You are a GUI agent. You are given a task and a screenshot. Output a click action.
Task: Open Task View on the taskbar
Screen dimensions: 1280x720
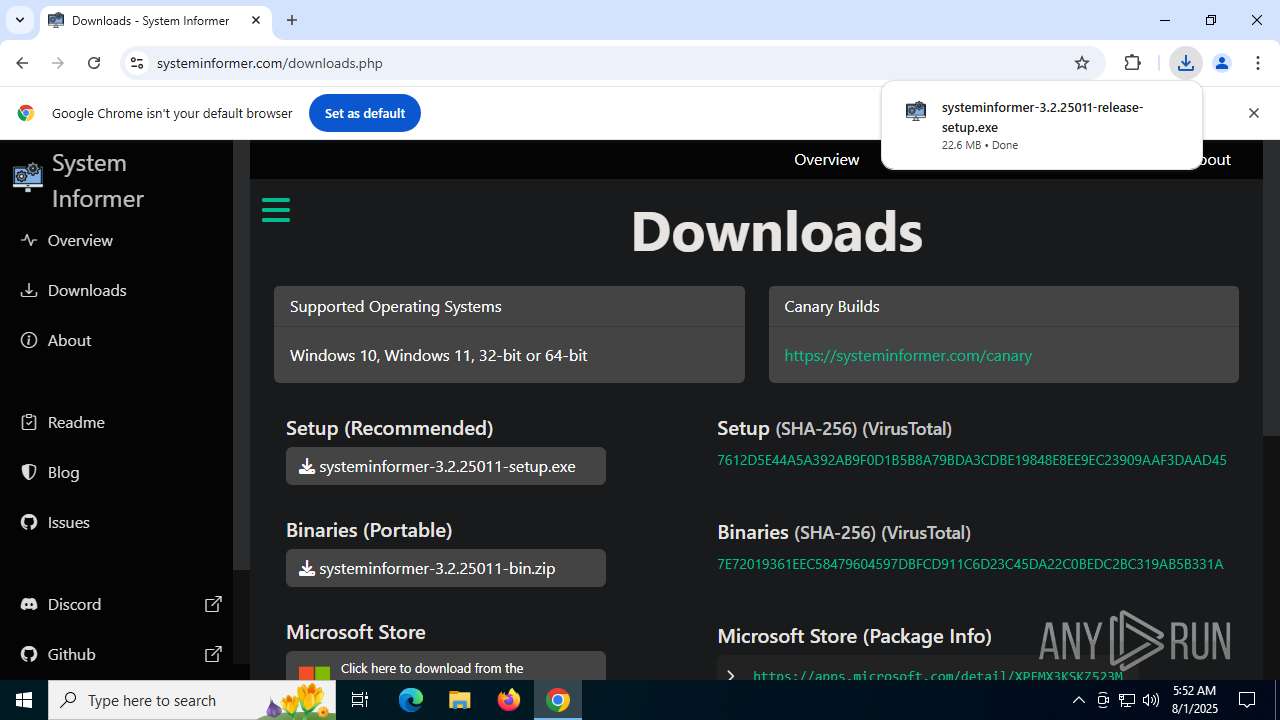[x=360, y=700]
